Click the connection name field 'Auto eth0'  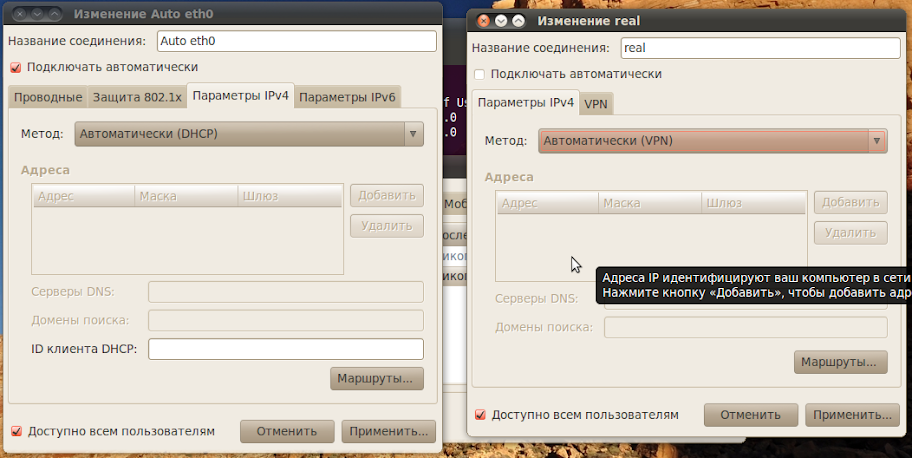point(297,41)
